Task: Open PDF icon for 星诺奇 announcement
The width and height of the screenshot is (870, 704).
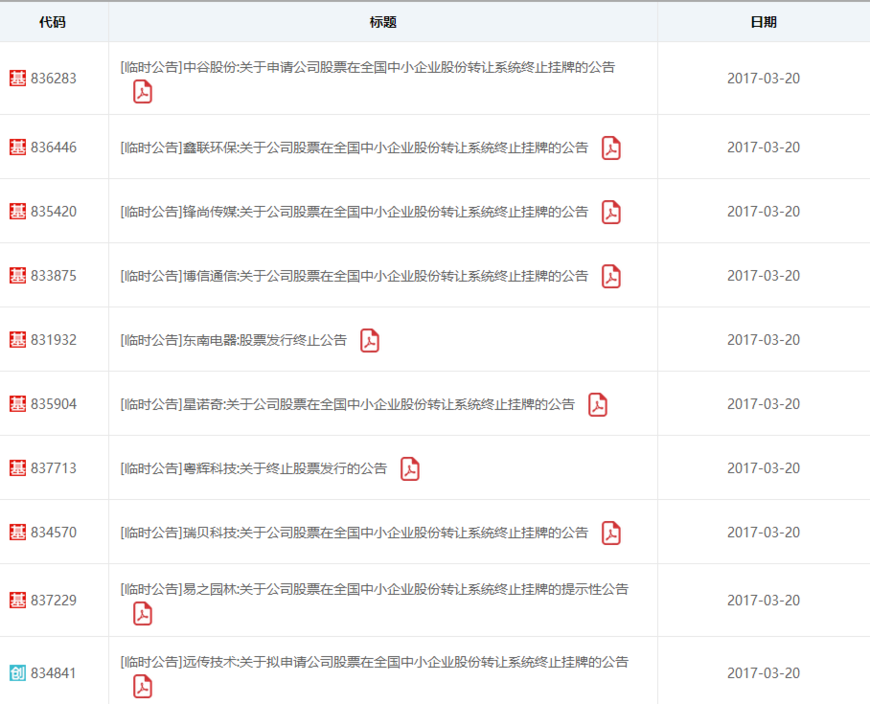Action: tap(598, 405)
